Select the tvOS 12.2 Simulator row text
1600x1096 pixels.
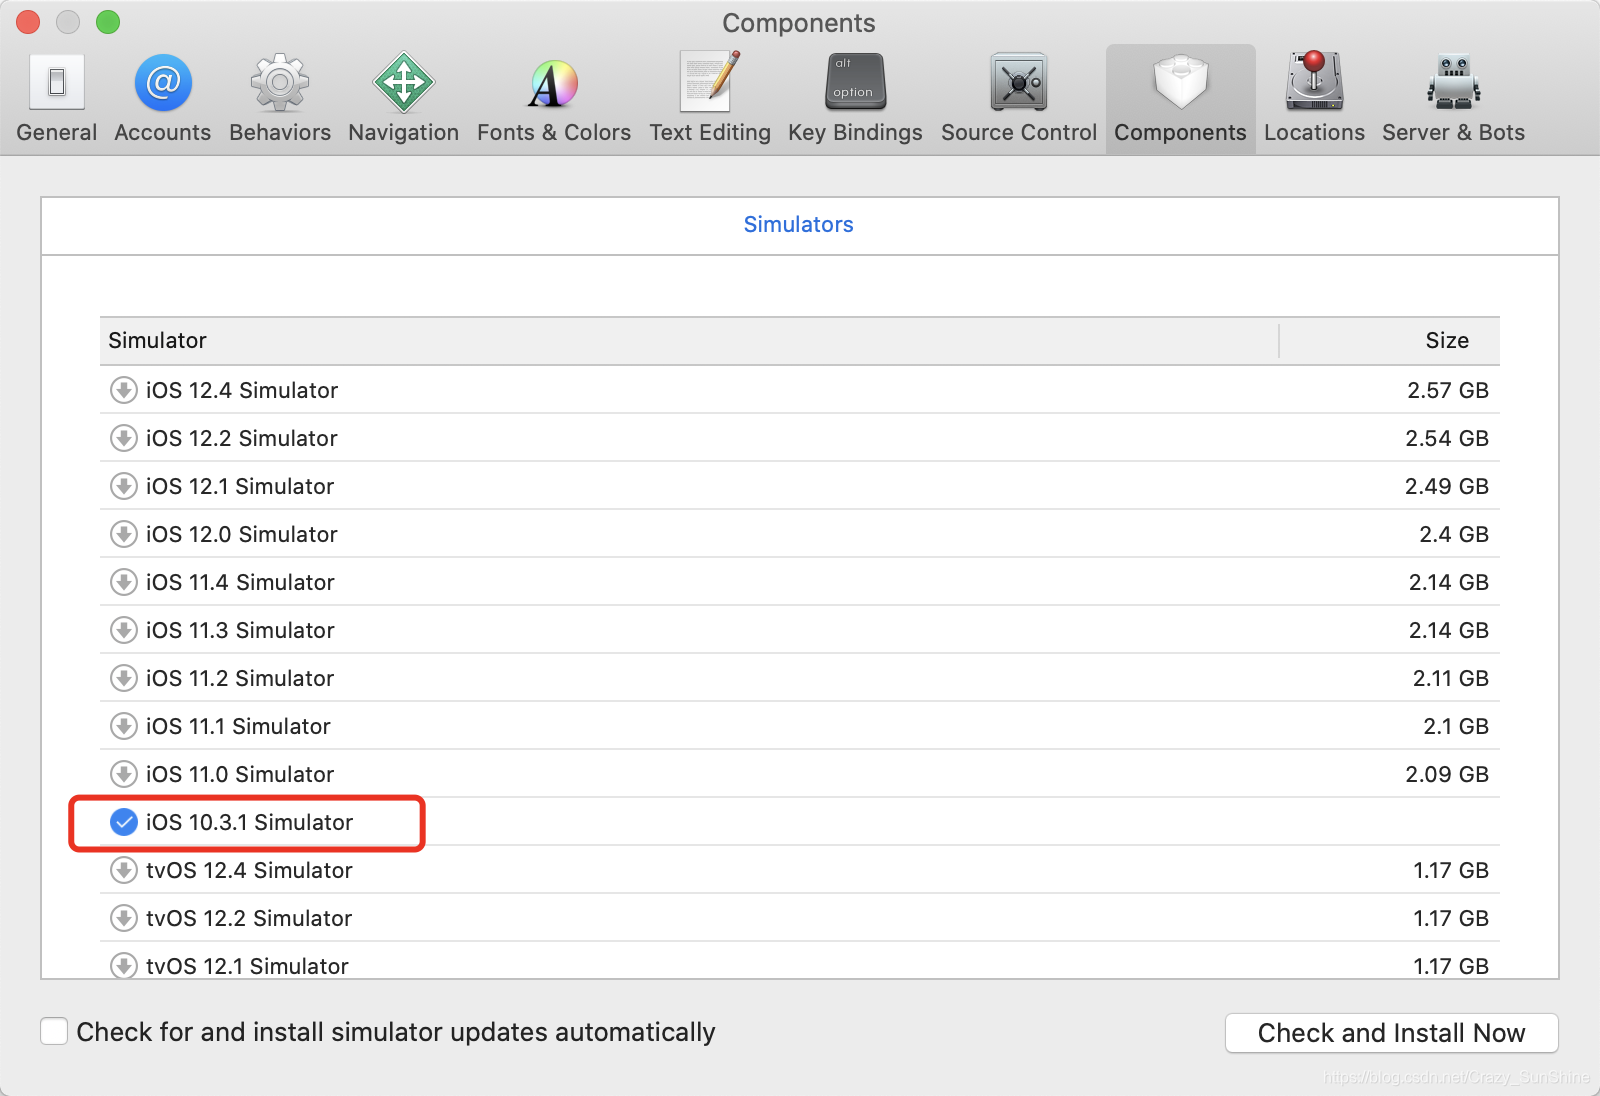249,918
